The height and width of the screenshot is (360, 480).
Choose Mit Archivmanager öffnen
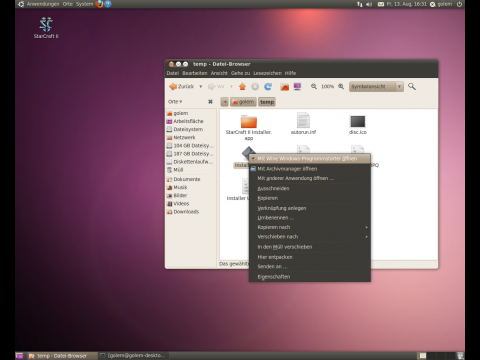[310, 169]
